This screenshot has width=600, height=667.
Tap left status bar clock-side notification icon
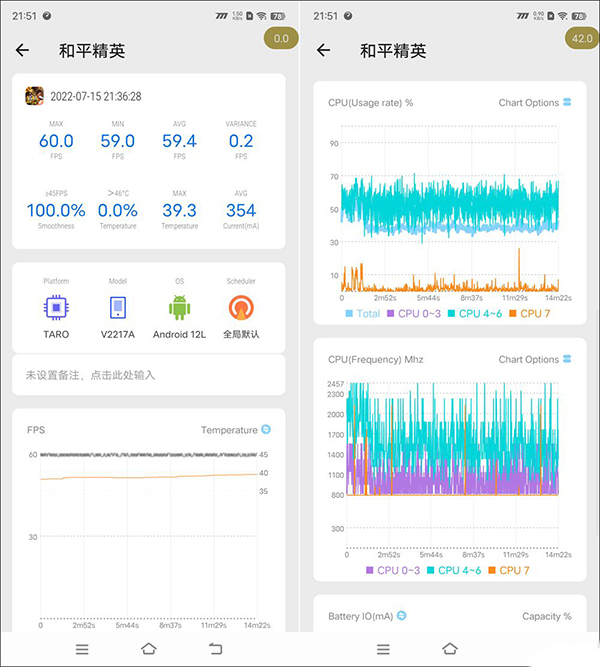[47, 16]
